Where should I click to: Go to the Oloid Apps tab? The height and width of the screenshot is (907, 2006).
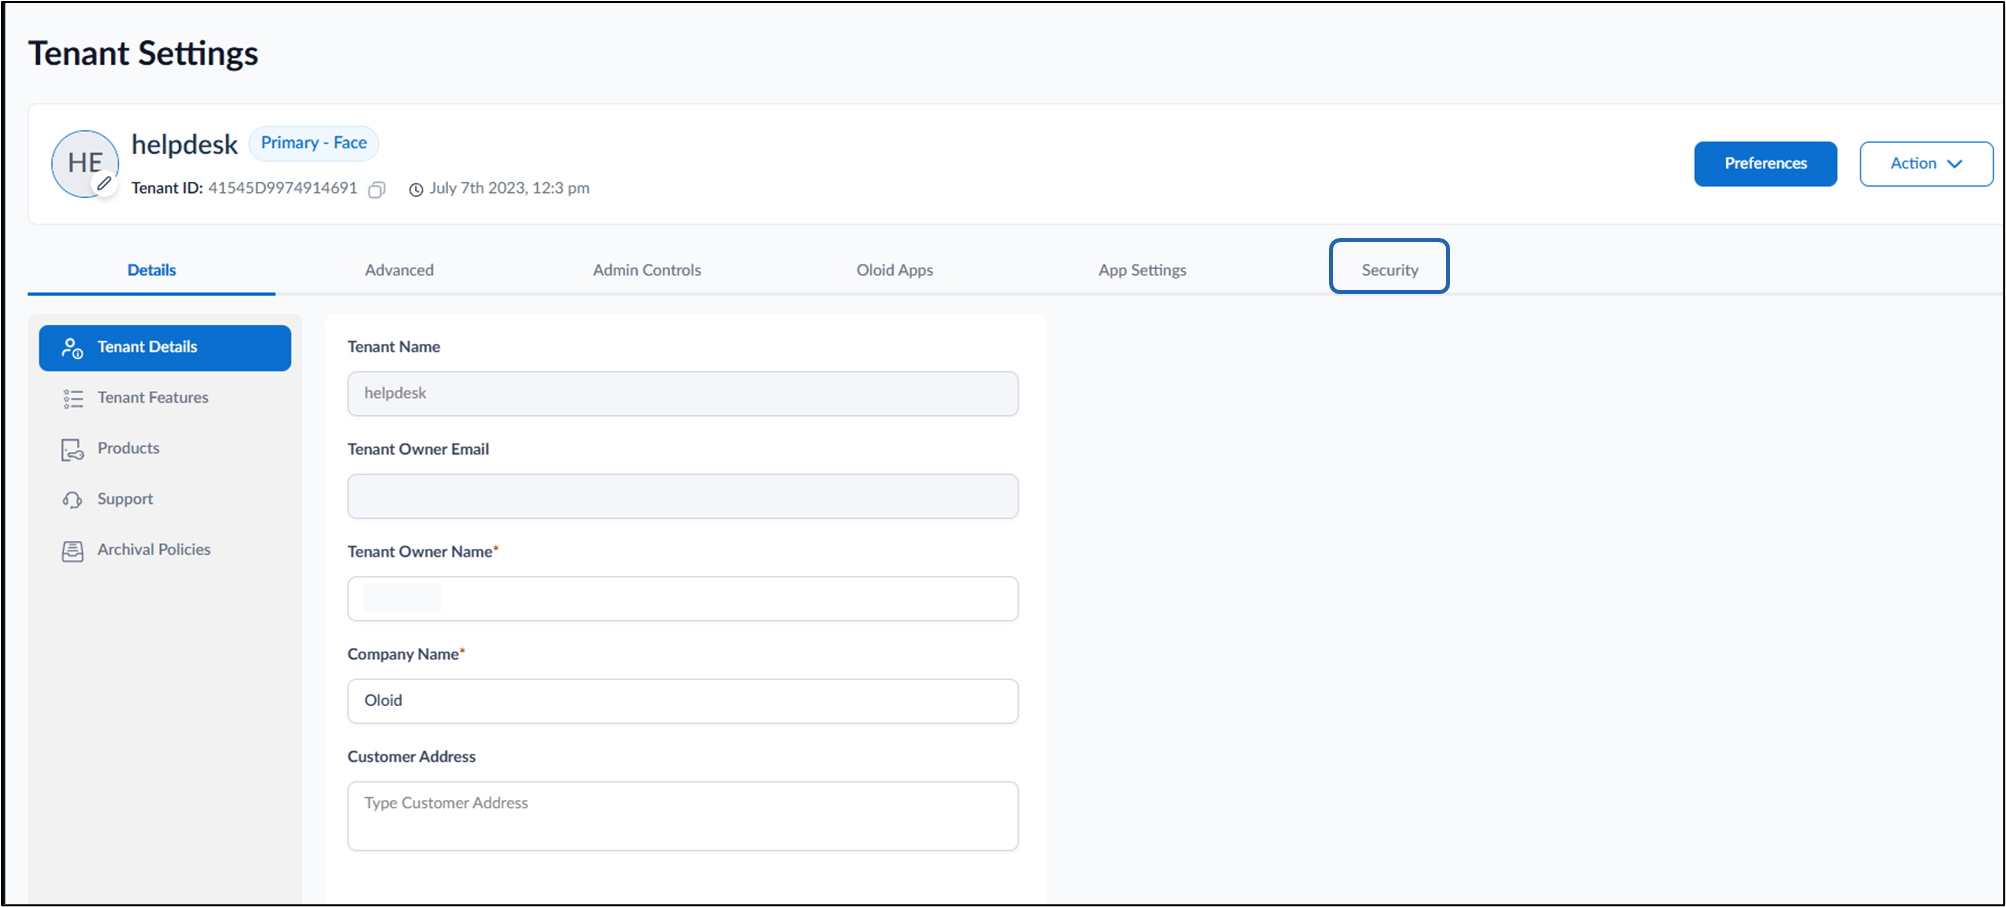coord(895,270)
